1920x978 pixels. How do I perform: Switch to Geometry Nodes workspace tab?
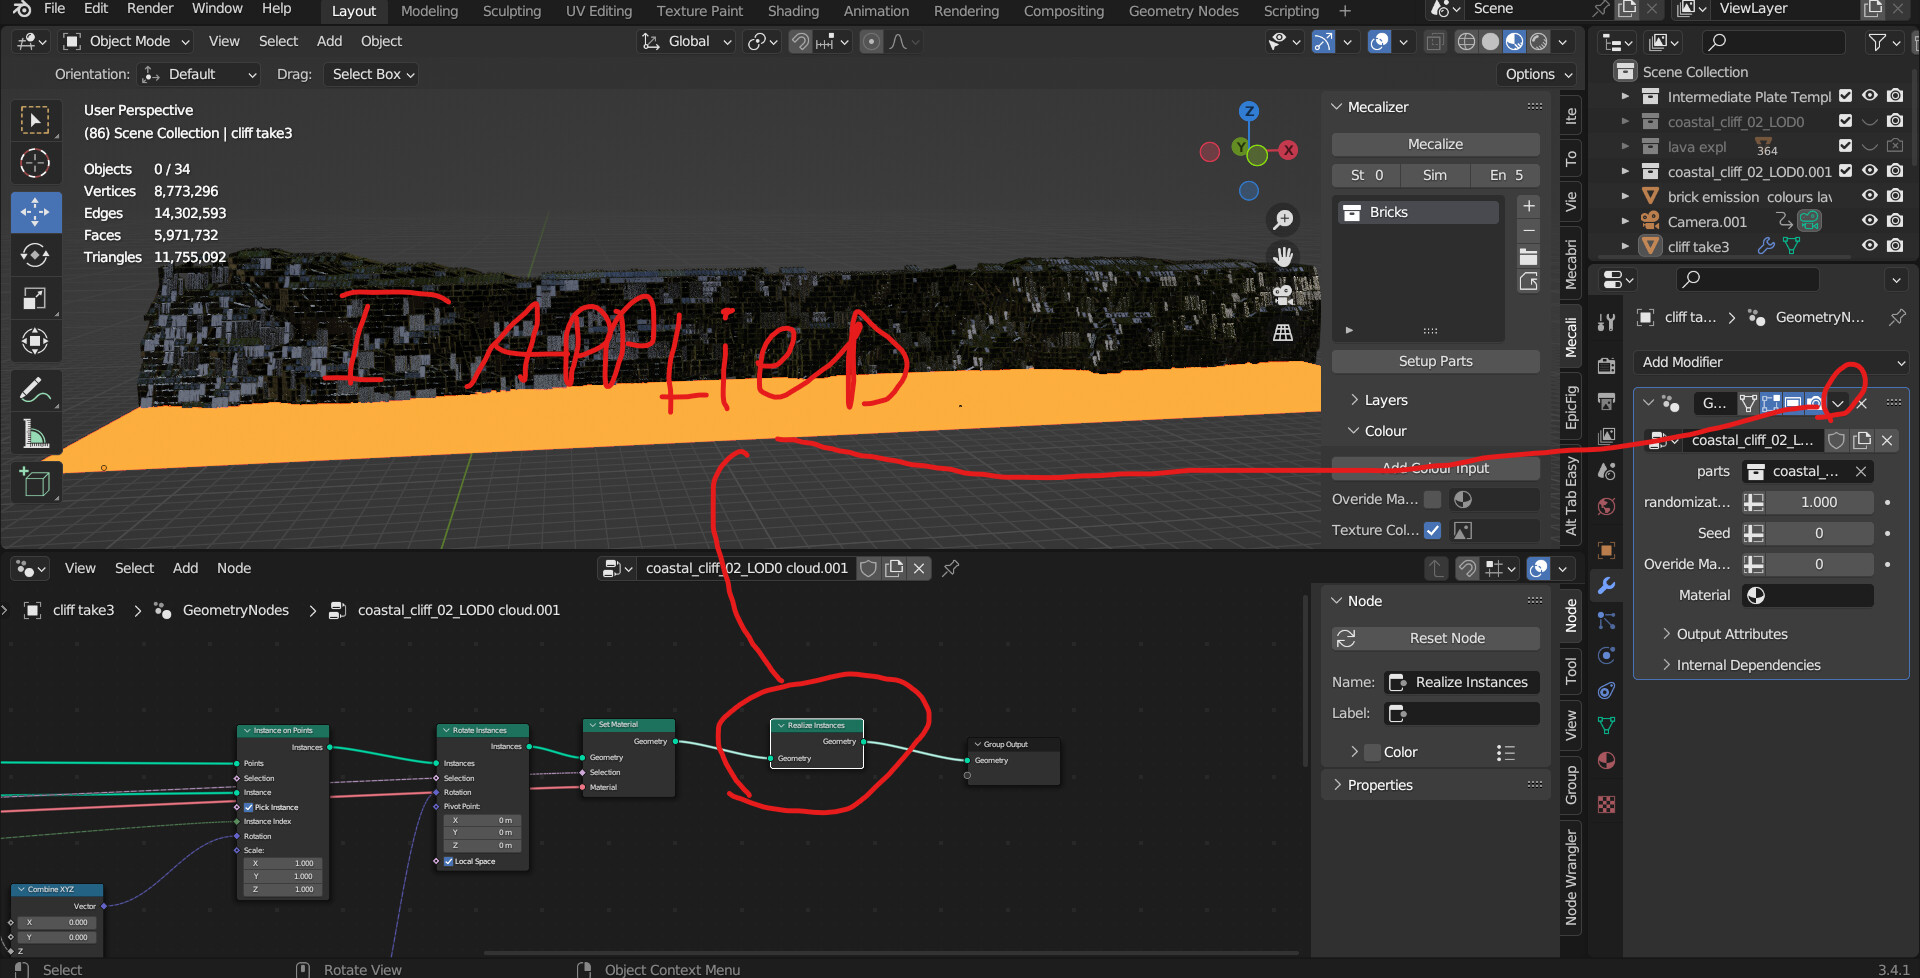1183,11
